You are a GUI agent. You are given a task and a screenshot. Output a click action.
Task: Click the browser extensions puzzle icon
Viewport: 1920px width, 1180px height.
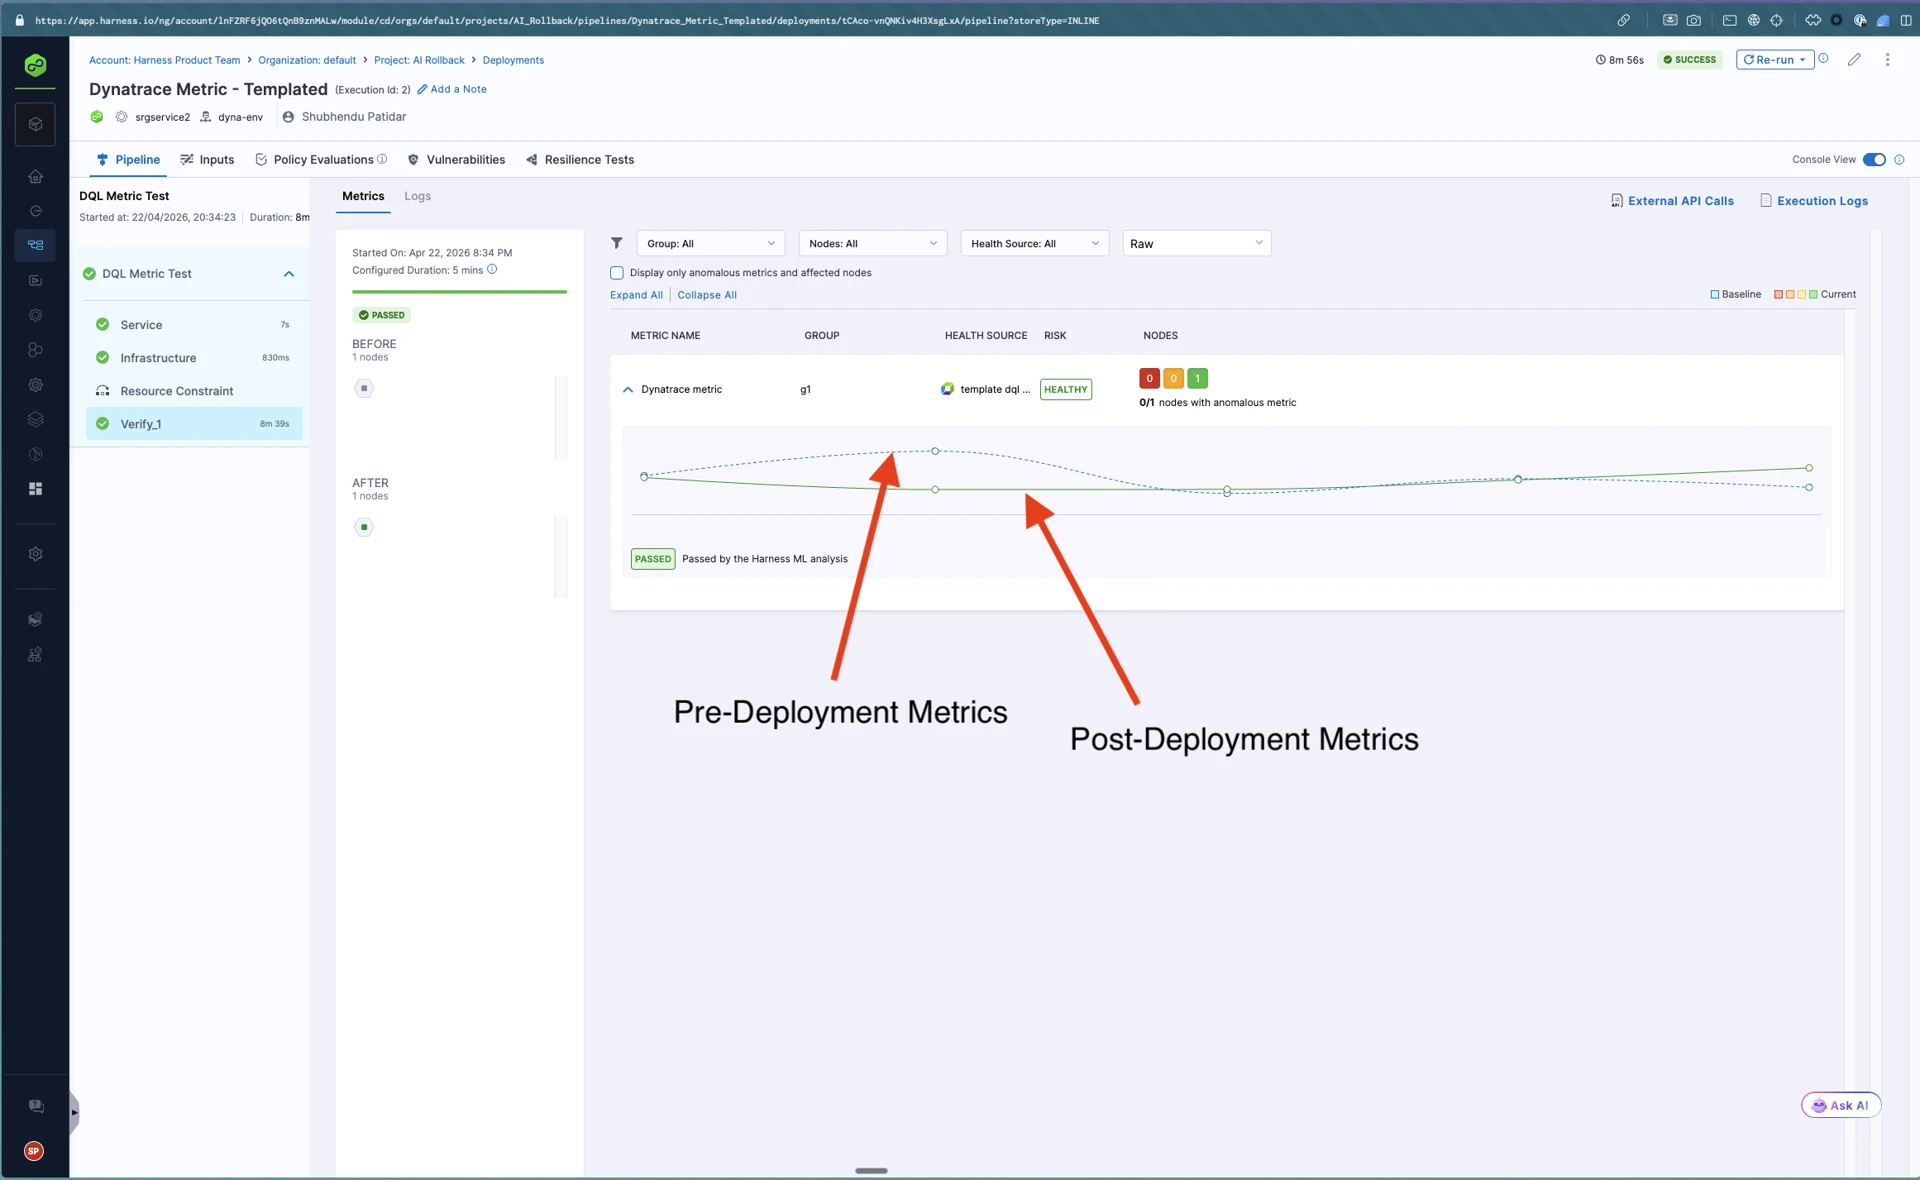[x=1812, y=20]
